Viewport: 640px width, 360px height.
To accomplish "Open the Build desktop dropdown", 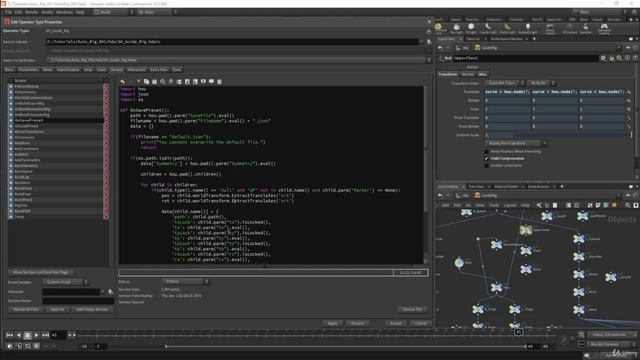I will pos(113,12).
